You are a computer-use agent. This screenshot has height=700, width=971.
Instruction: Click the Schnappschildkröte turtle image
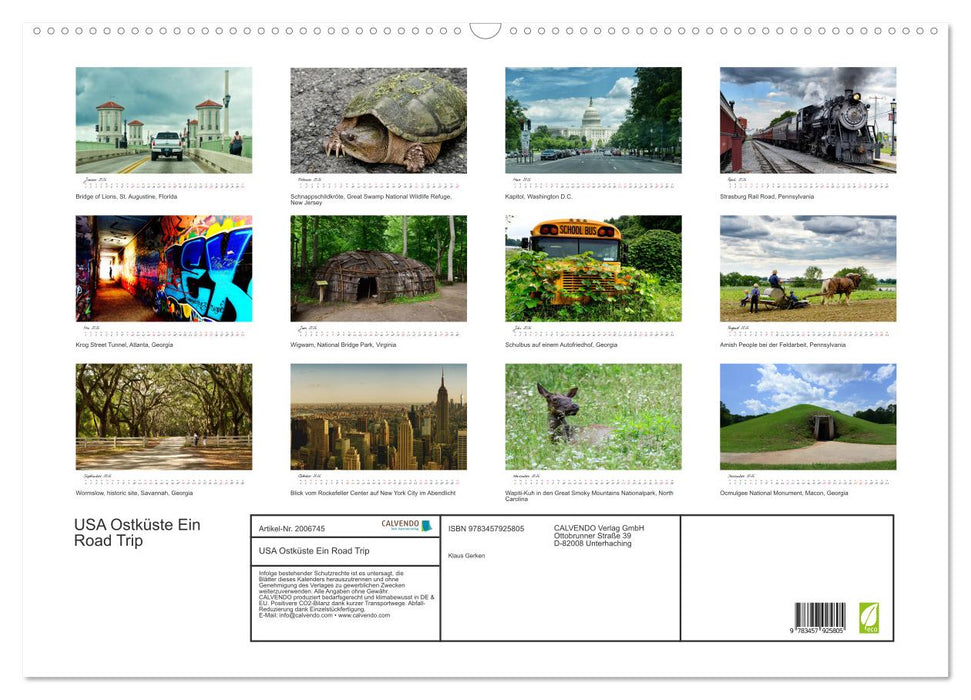pos(377,120)
